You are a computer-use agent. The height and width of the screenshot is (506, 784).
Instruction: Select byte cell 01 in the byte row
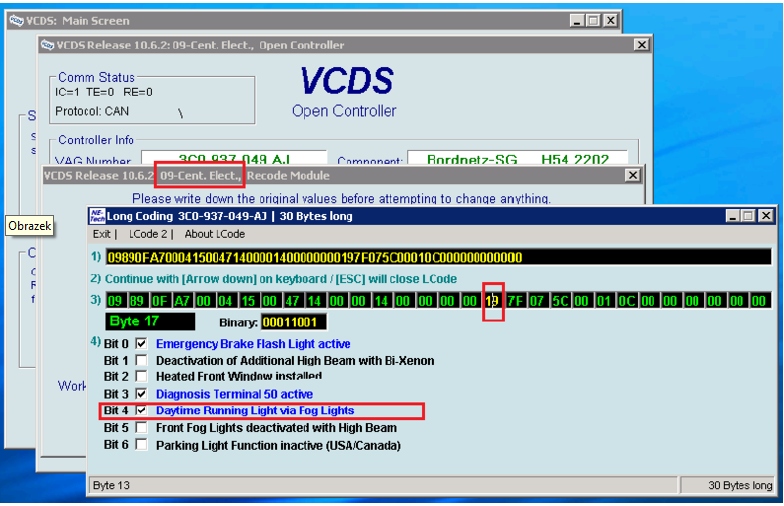[x=604, y=301]
